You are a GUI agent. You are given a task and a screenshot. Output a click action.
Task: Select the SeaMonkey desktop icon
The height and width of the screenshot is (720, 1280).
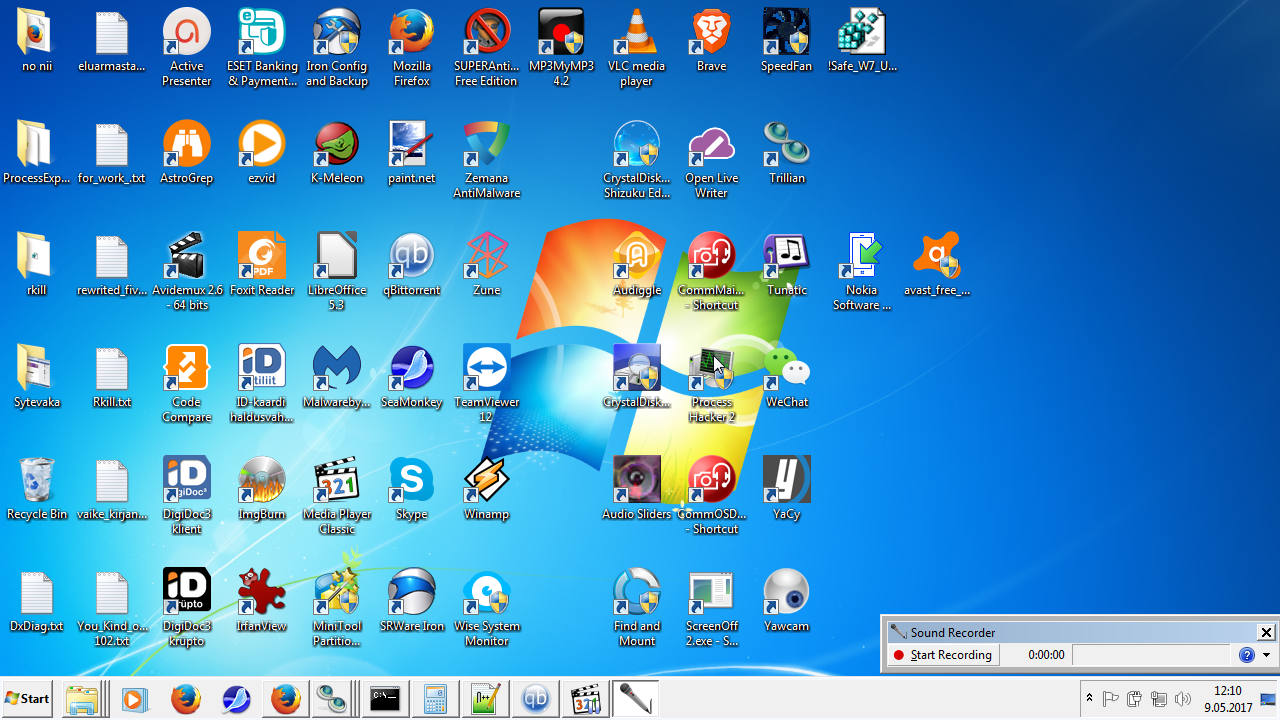pyautogui.click(x=411, y=377)
